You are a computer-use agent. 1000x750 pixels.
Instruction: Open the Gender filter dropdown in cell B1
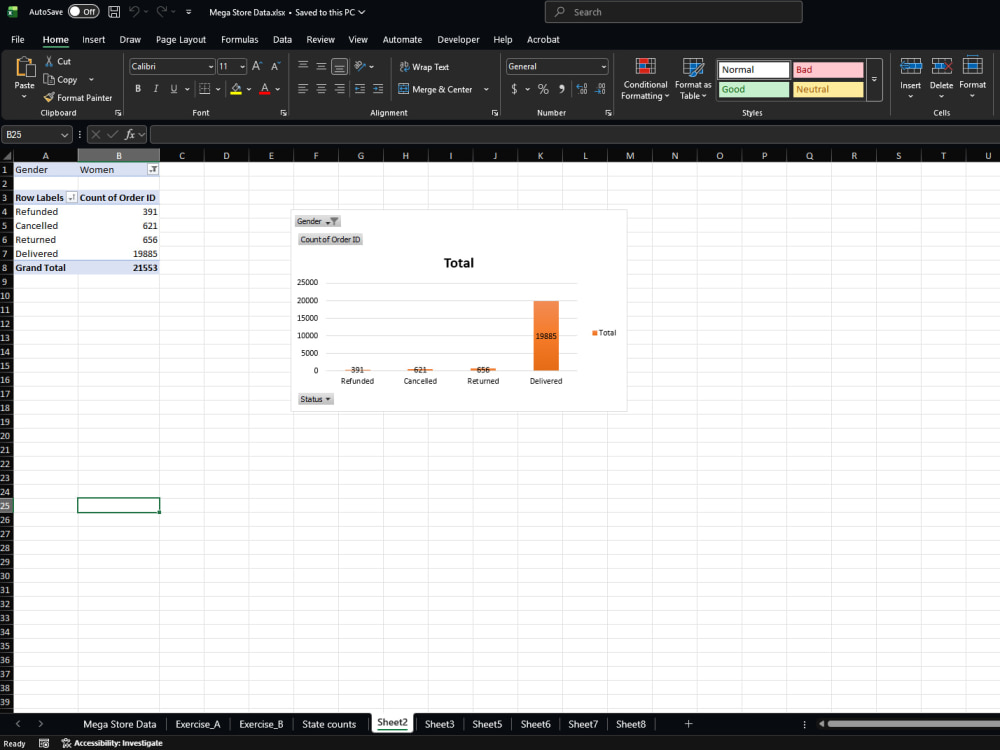[153, 169]
